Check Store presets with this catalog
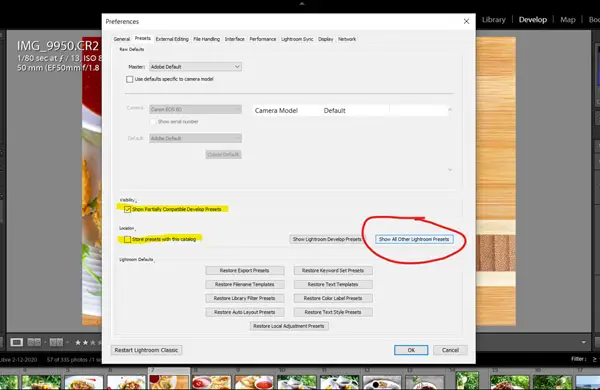The width and height of the screenshot is (600, 390). point(127,239)
